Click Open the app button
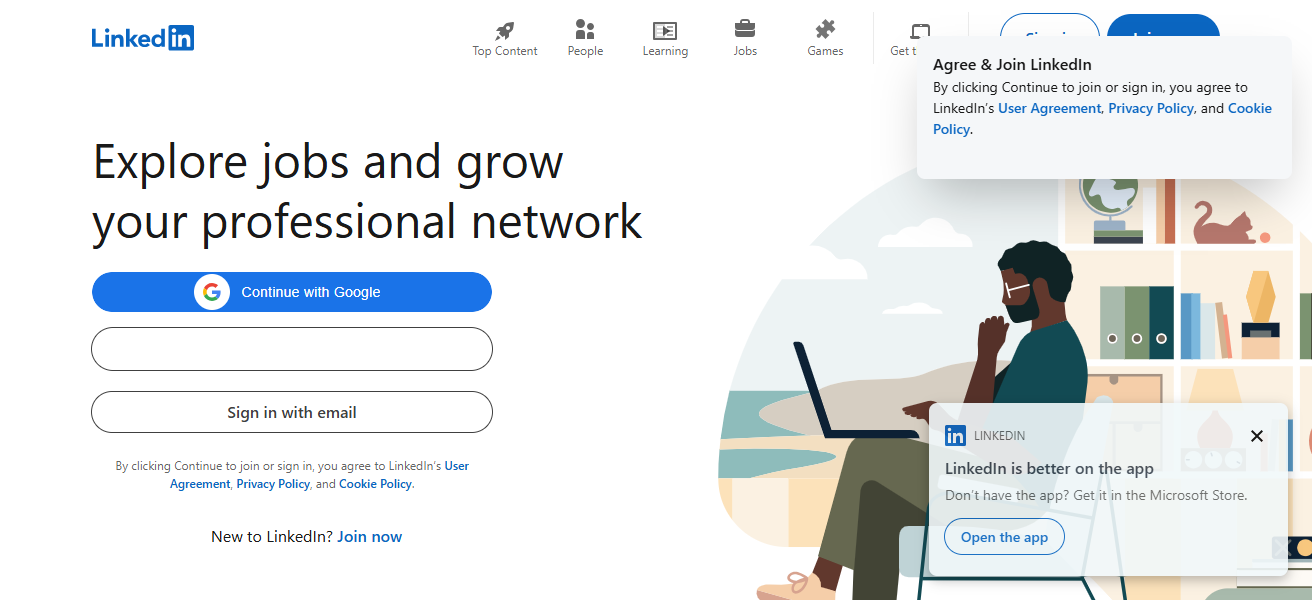1312x600 pixels. [1004, 537]
